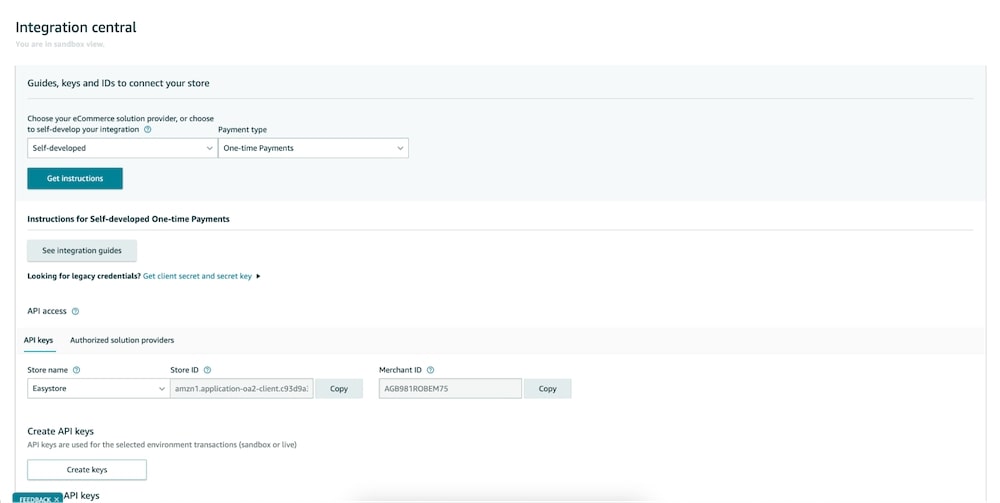
Task: Click the Store name help icon
Action: click(x=77, y=370)
